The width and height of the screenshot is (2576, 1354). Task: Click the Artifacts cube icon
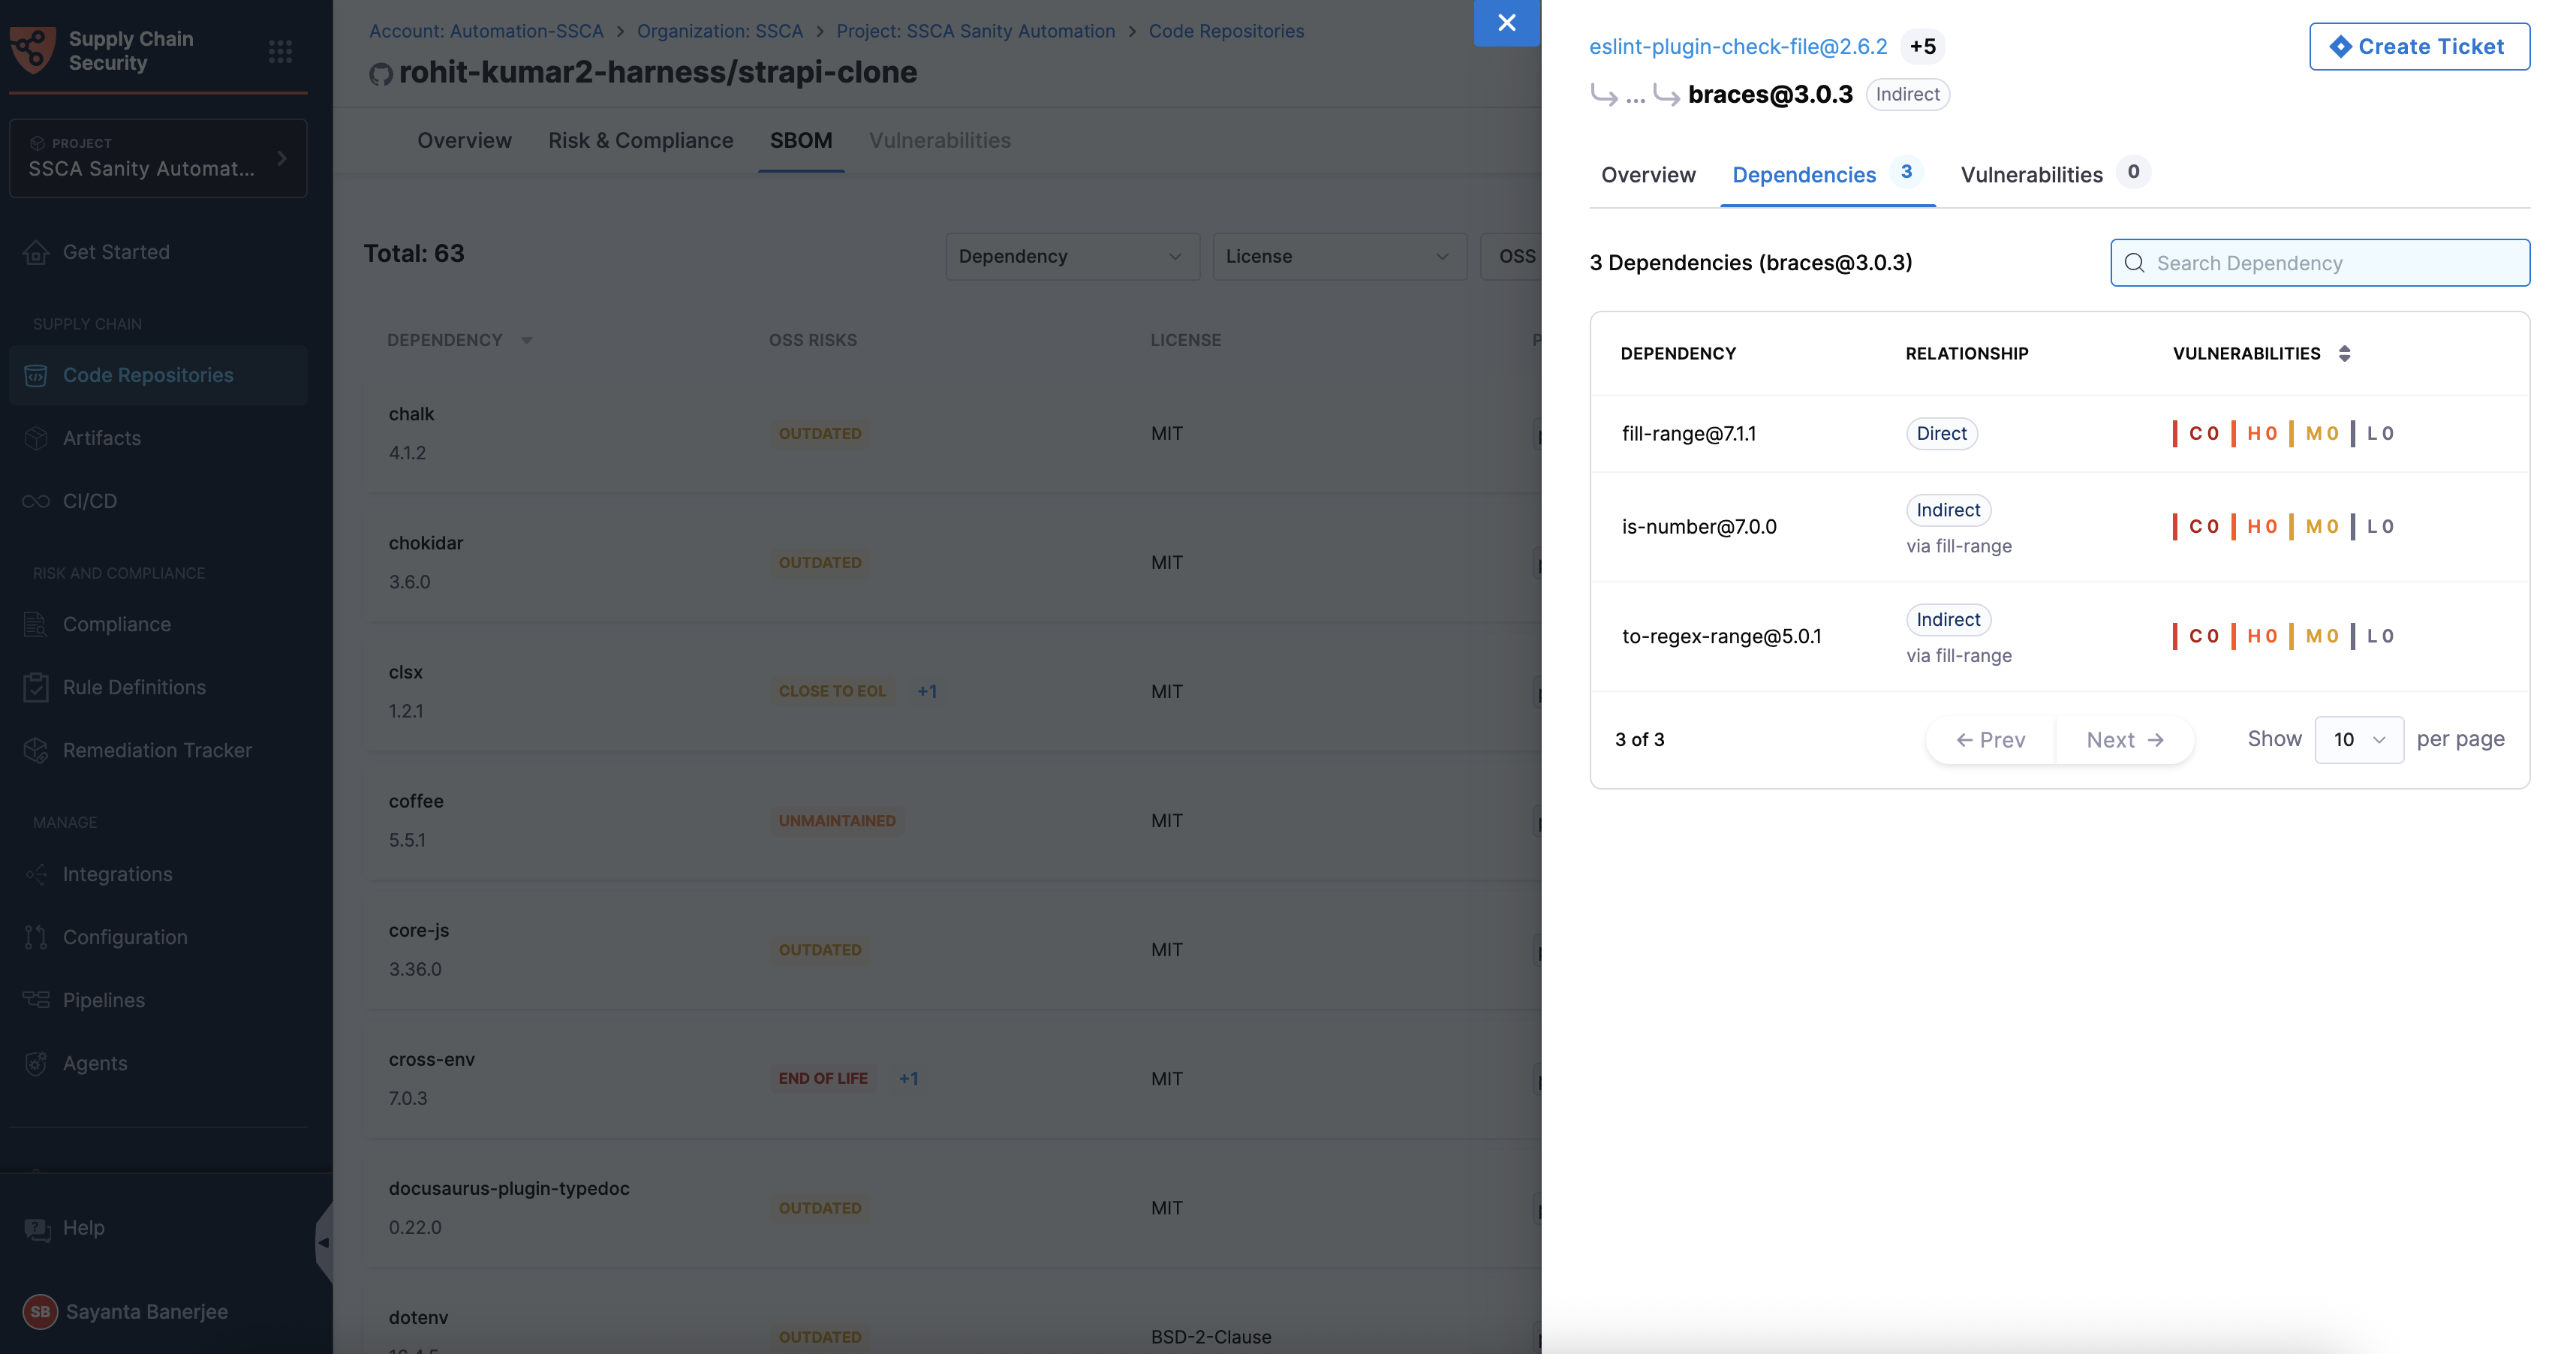36,438
